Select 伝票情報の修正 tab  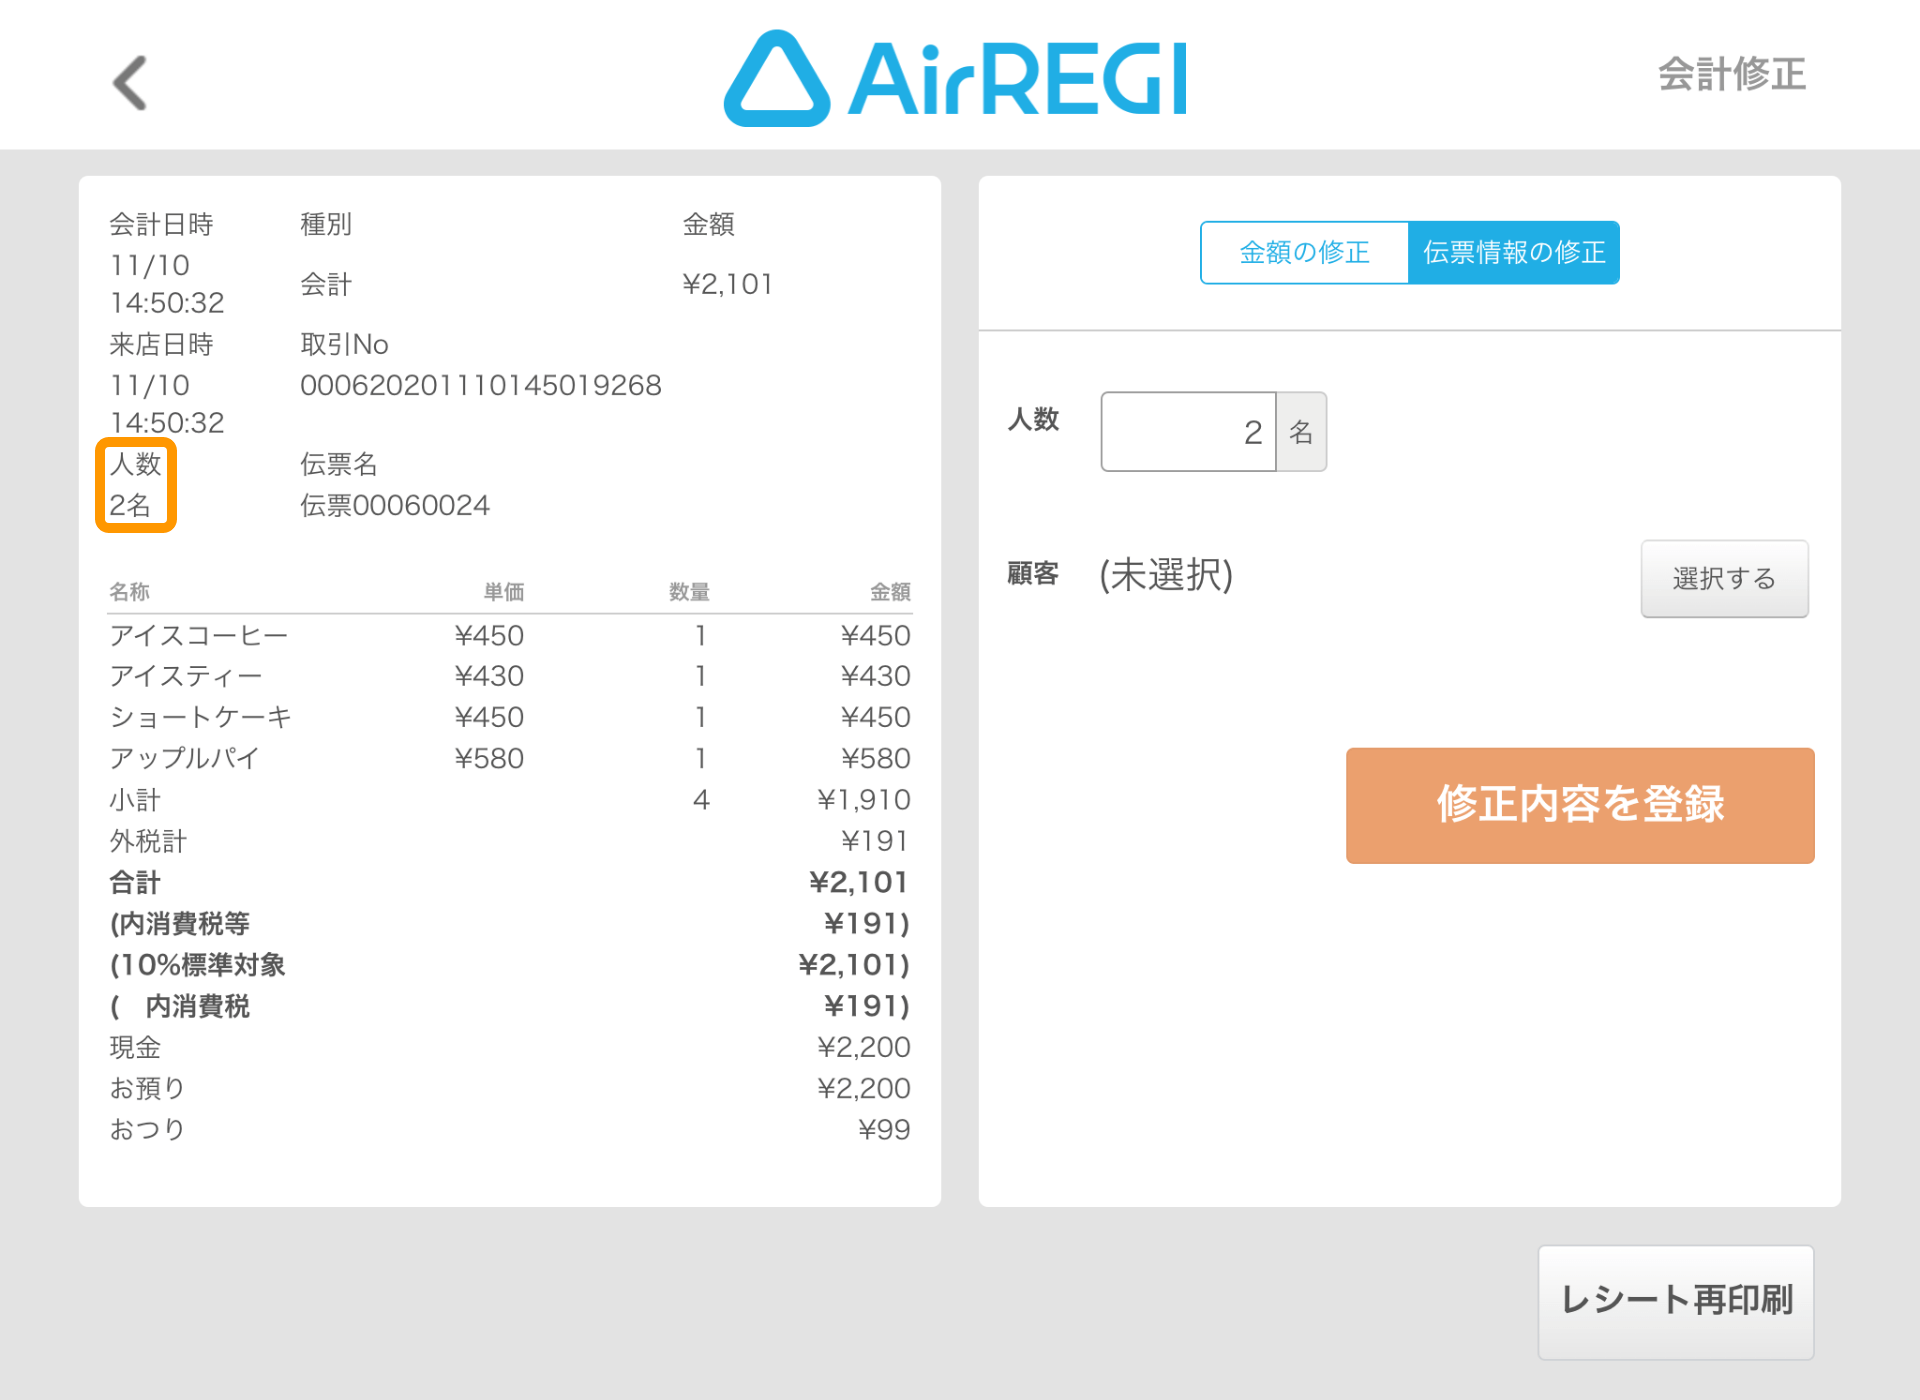[x=1513, y=253]
